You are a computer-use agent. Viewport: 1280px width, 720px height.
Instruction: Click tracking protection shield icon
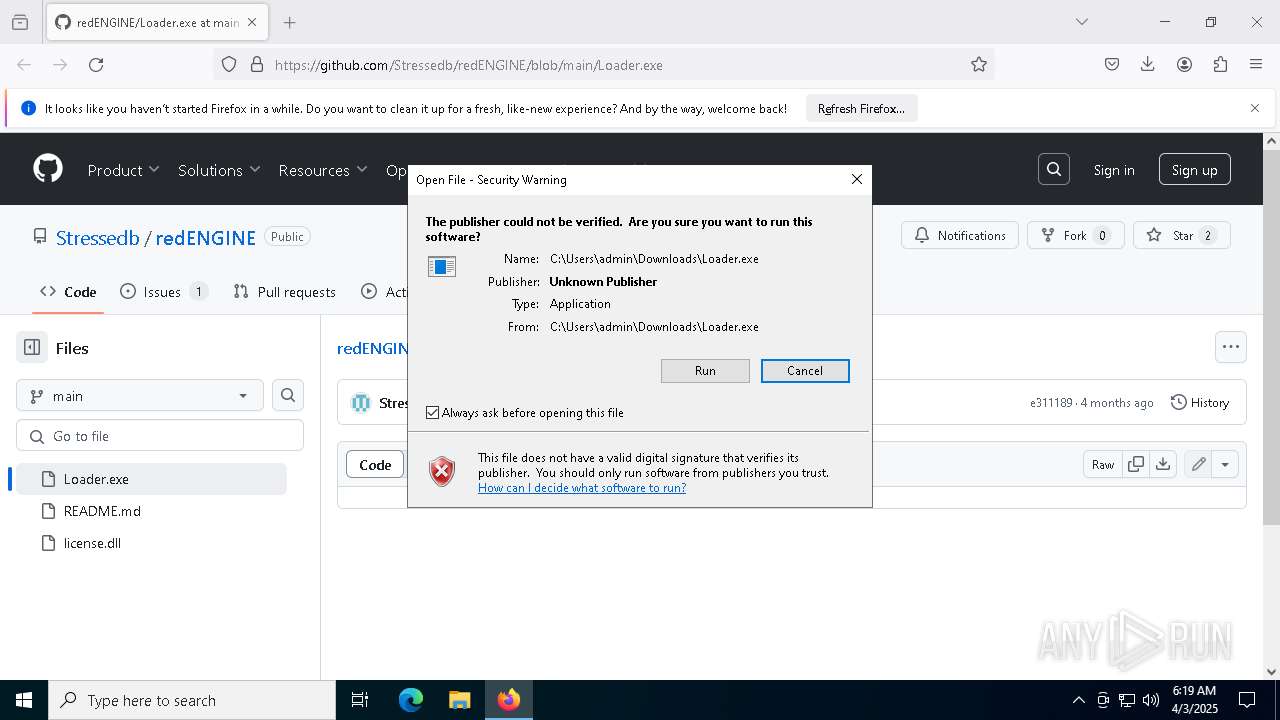pyautogui.click(x=229, y=65)
